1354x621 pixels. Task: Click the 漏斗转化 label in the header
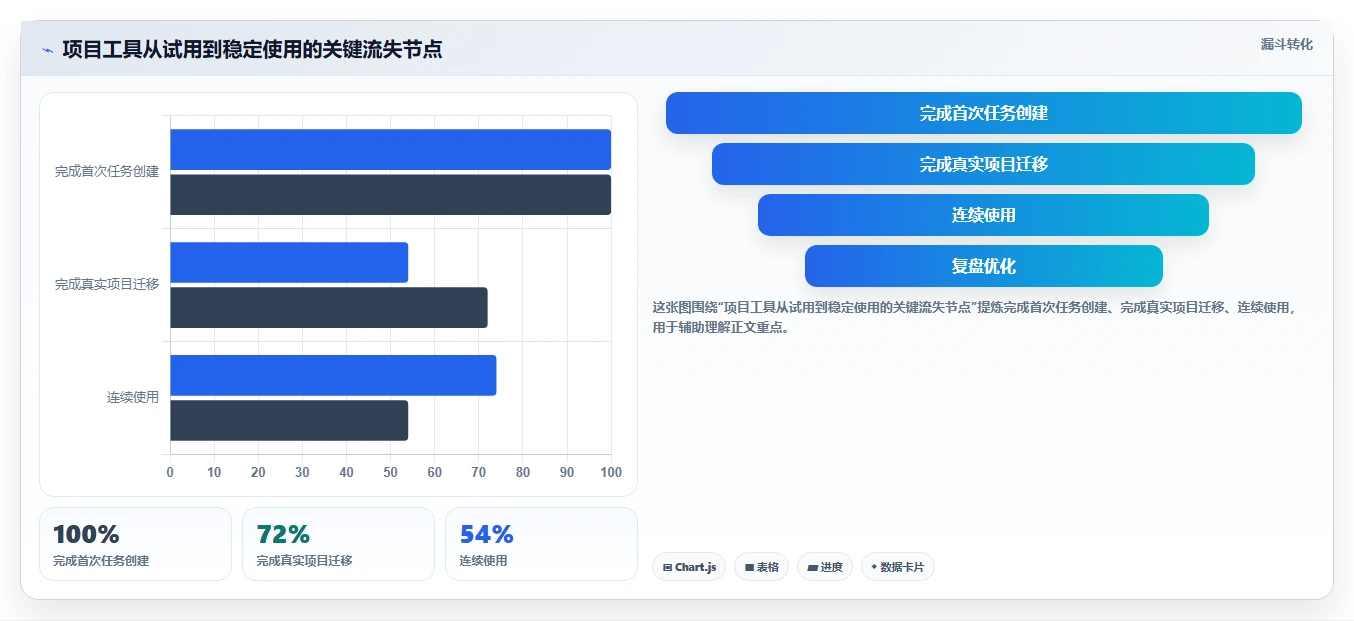pos(1286,44)
